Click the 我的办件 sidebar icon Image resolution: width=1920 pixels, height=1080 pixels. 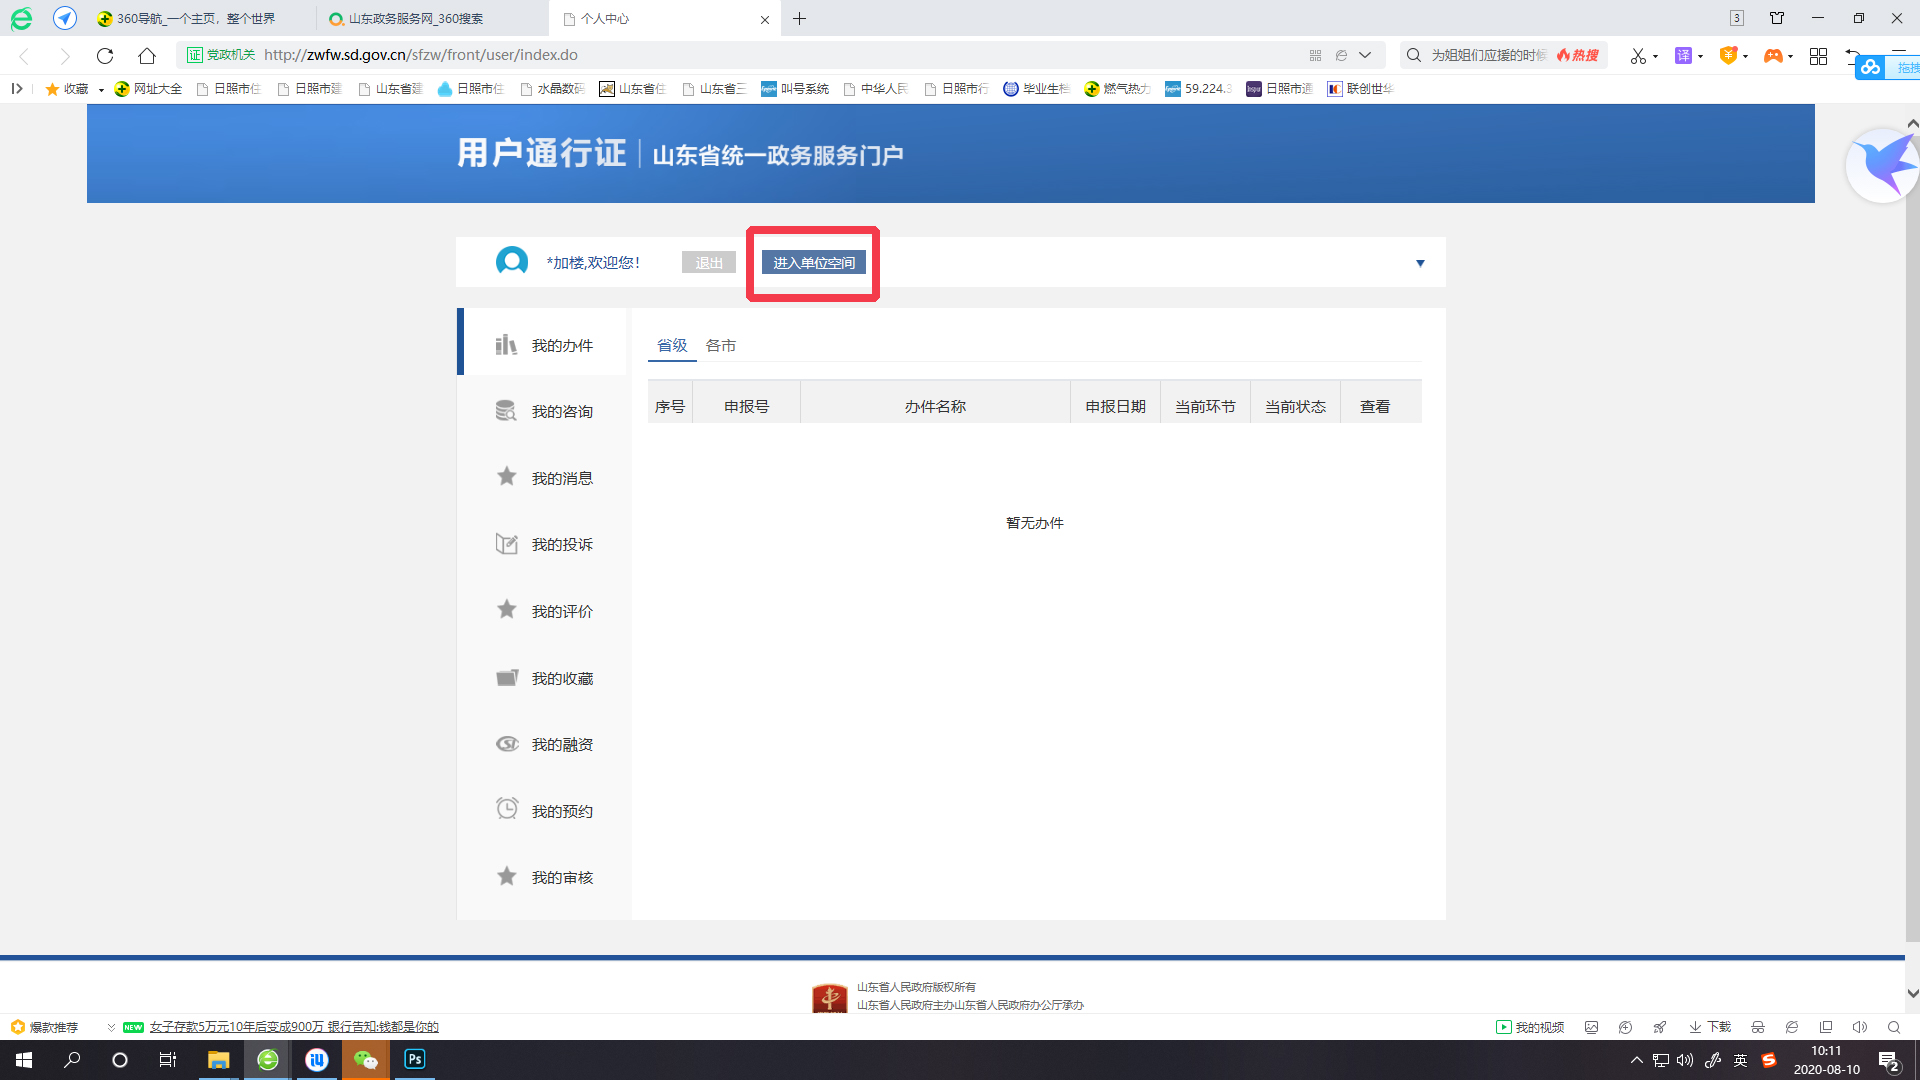click(506, 345)
